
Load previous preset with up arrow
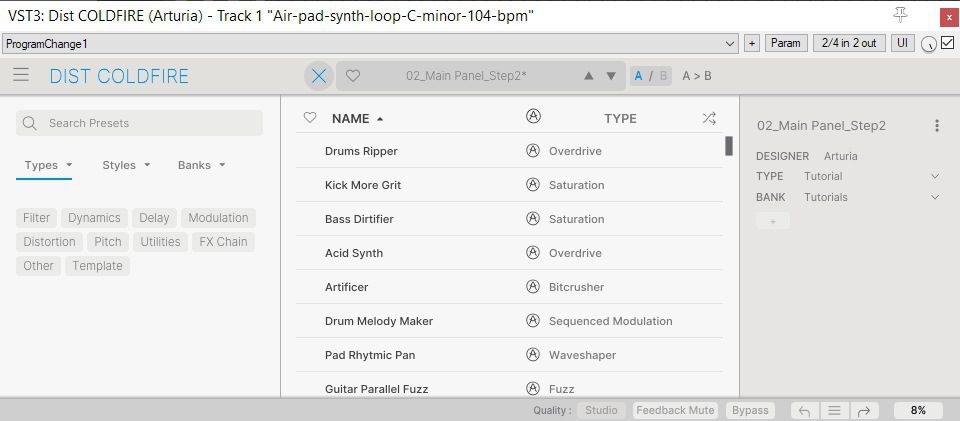coord(588,76)
